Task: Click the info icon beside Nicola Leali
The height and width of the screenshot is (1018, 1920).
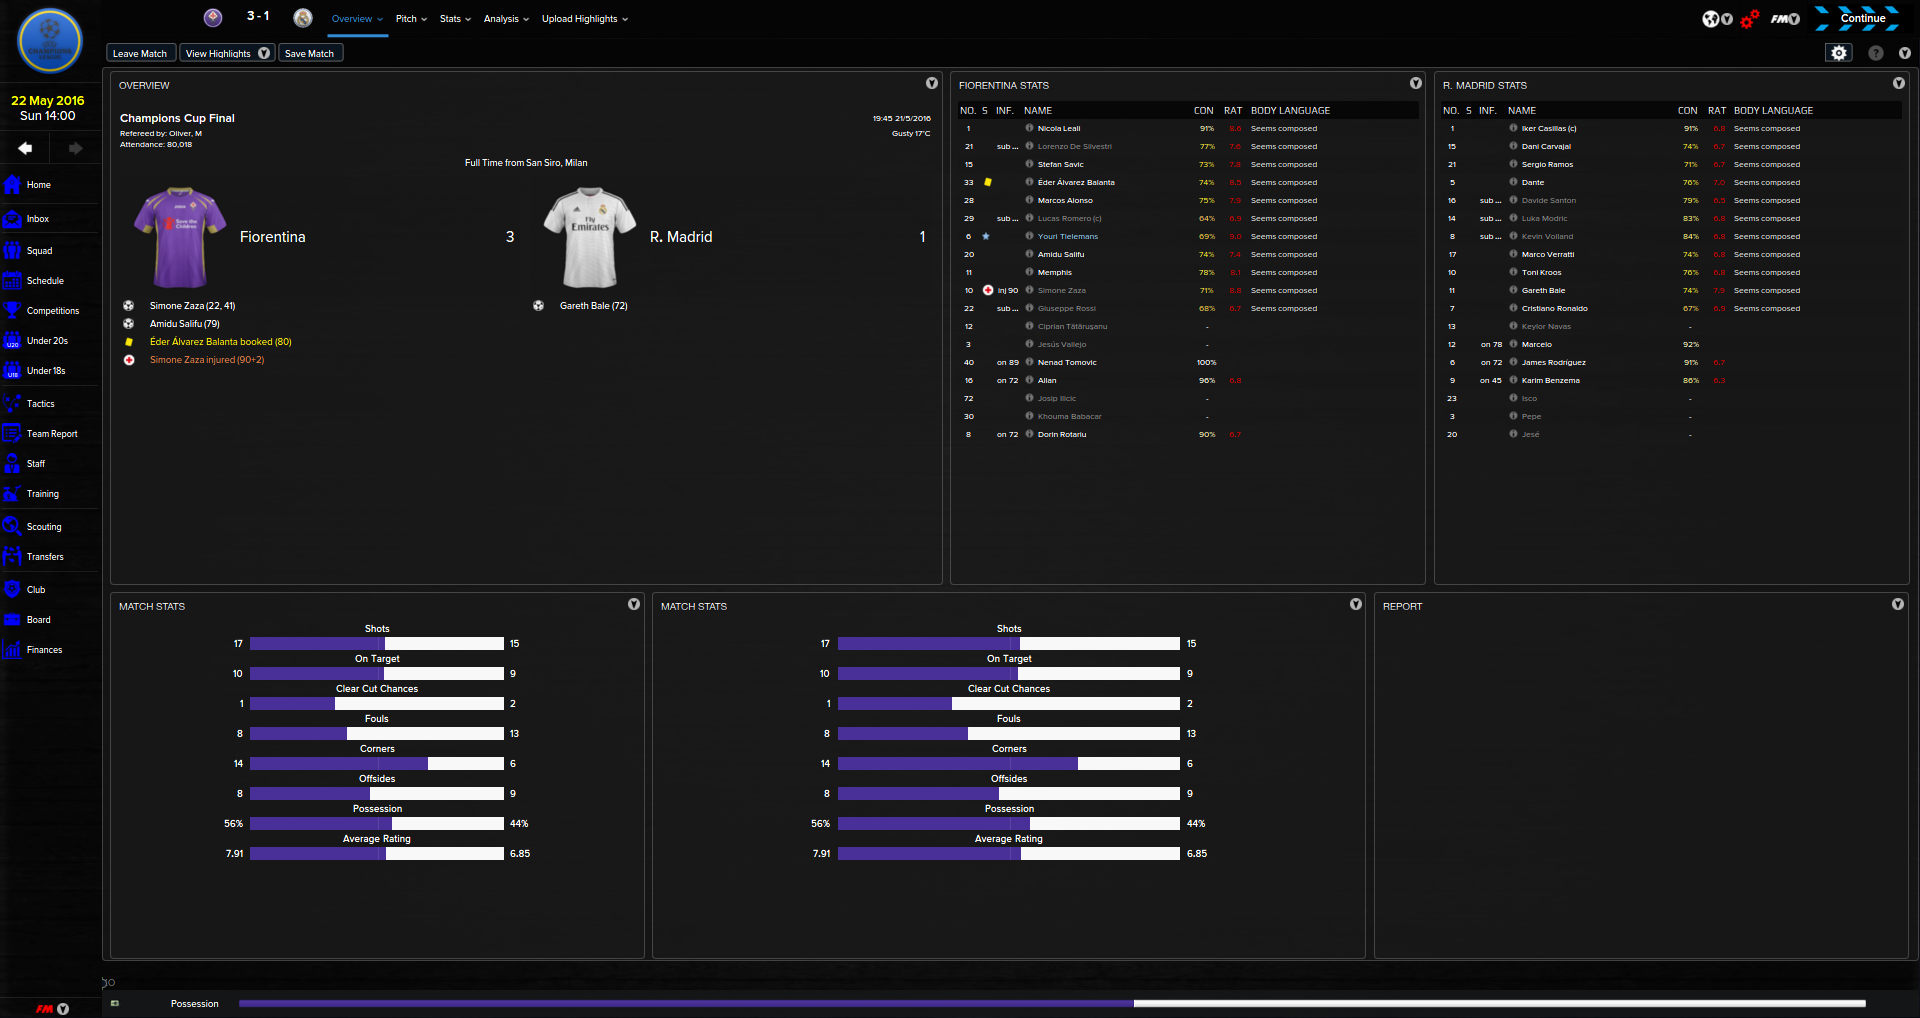Action: point(1029,128)
